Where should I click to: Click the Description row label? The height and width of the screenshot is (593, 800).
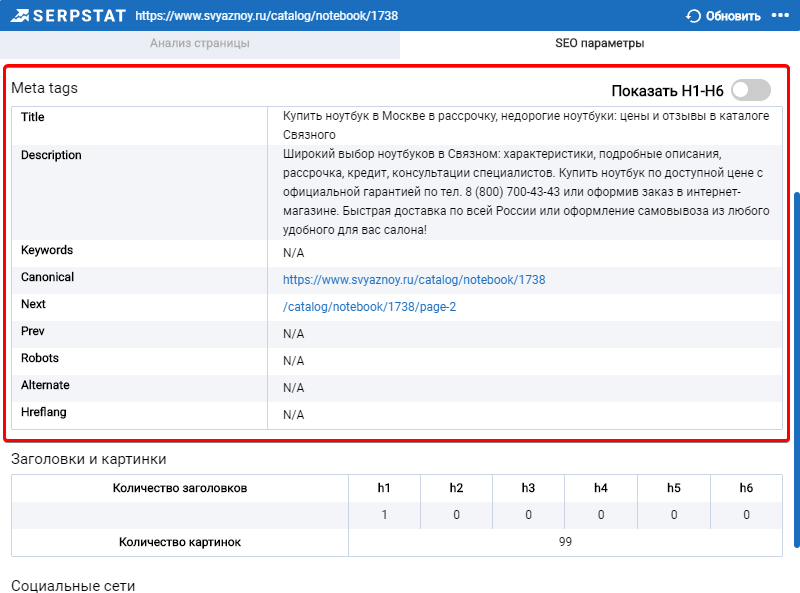tap(51, 155)
